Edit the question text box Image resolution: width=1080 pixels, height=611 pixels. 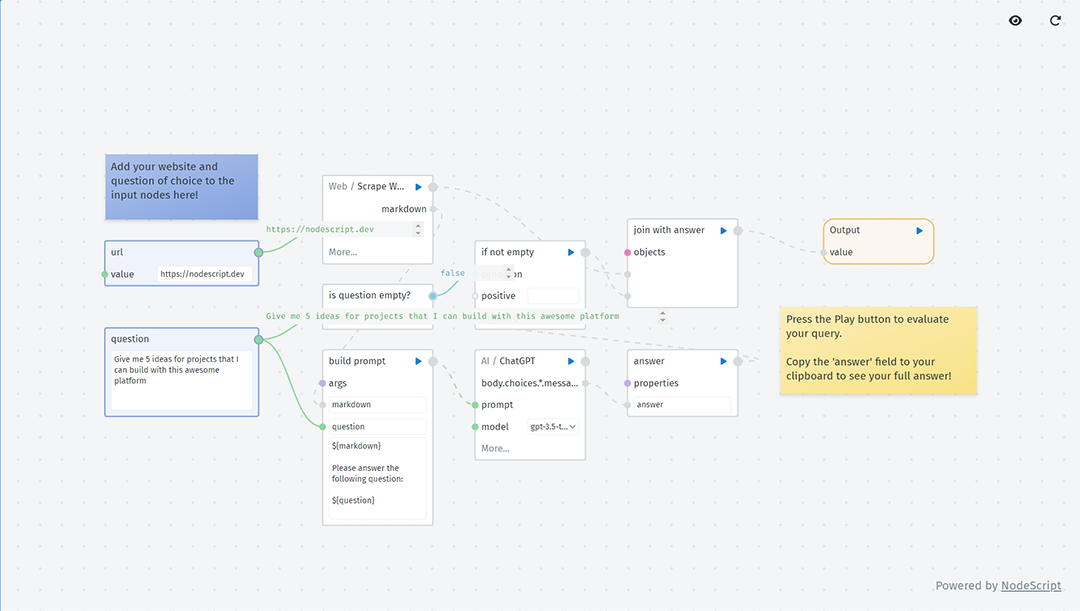[182, 380]
